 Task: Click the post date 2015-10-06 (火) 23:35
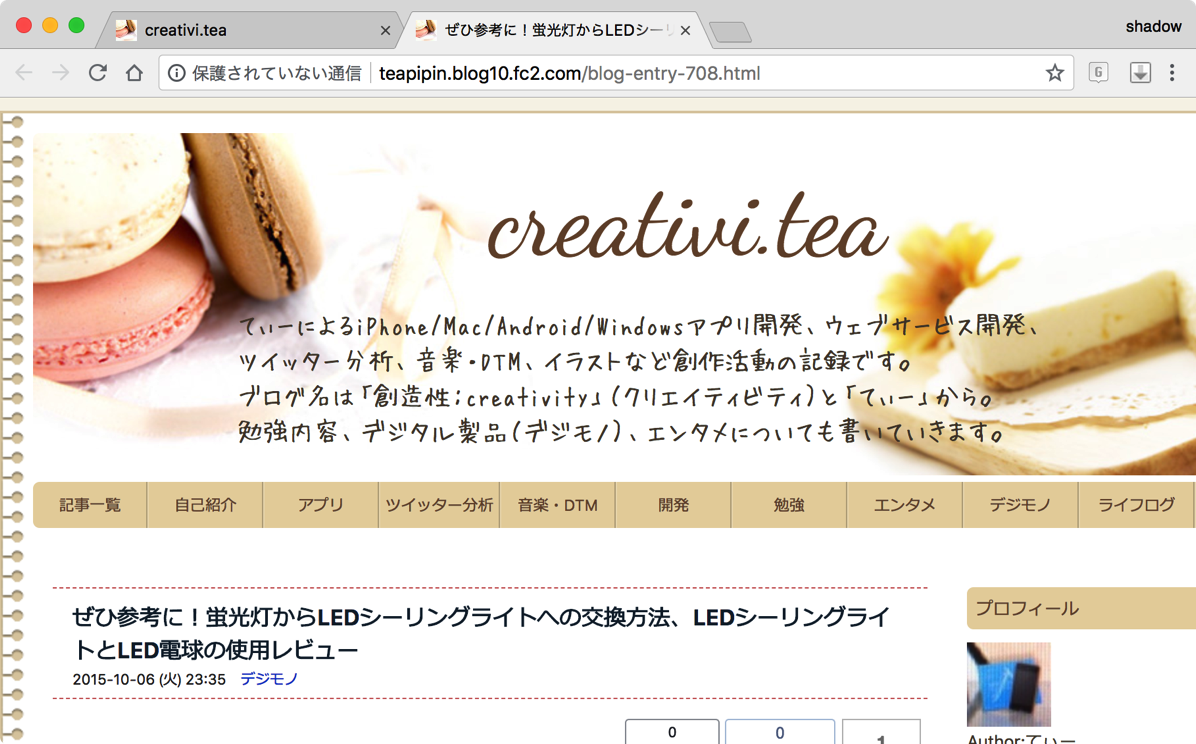(149, 679)
